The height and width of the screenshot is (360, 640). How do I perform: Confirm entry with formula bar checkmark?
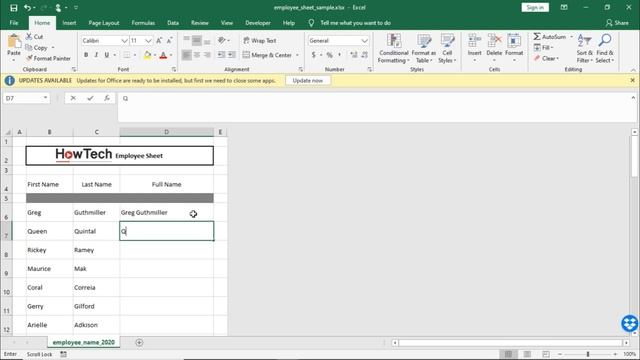coord(90,98)
